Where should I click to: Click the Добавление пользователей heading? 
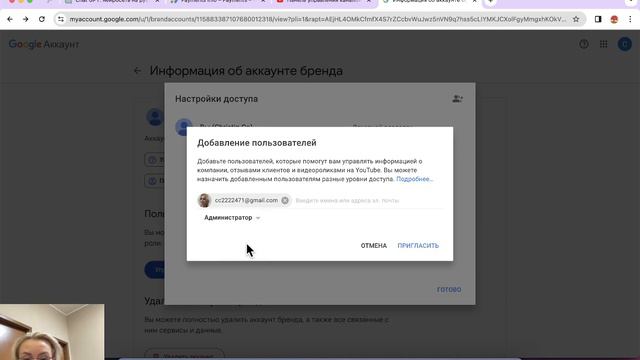257,143
